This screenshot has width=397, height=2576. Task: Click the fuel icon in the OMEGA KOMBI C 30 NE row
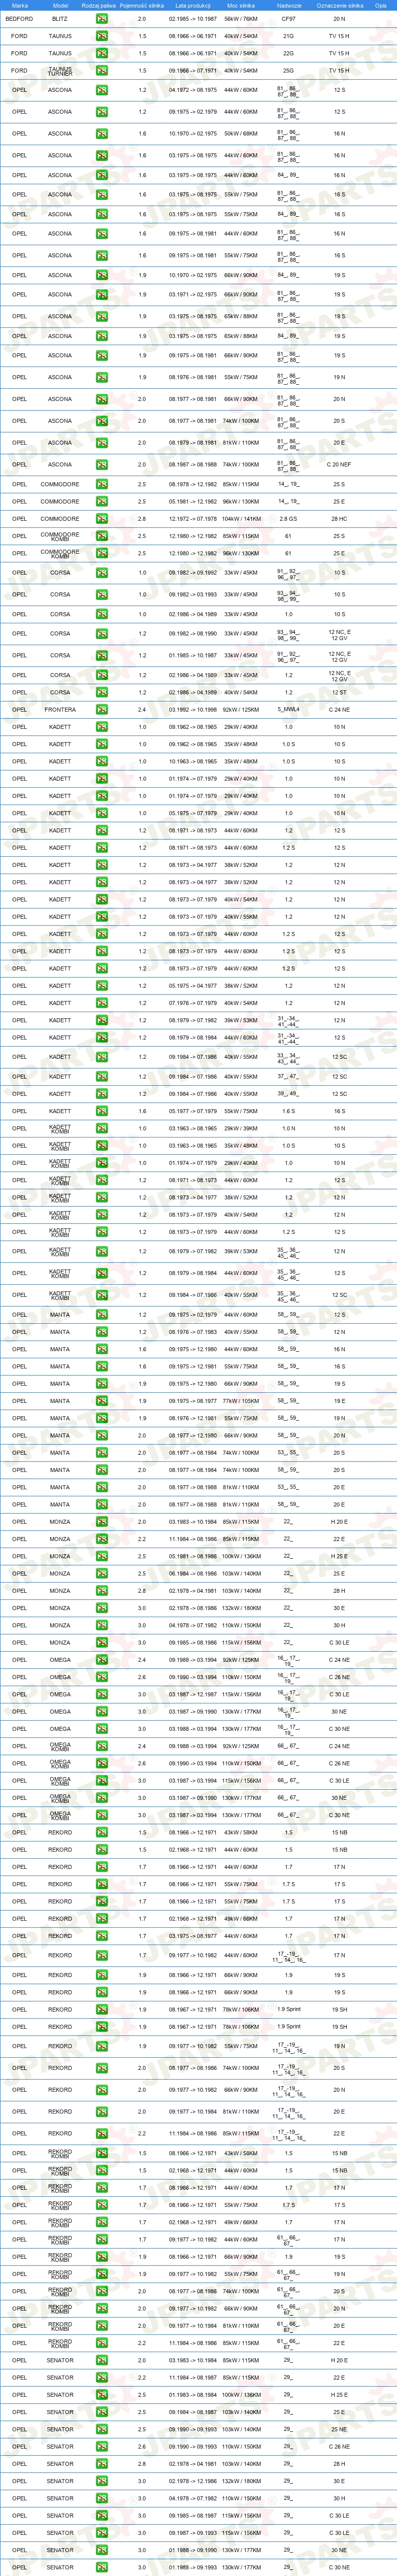coord(102,1815)
